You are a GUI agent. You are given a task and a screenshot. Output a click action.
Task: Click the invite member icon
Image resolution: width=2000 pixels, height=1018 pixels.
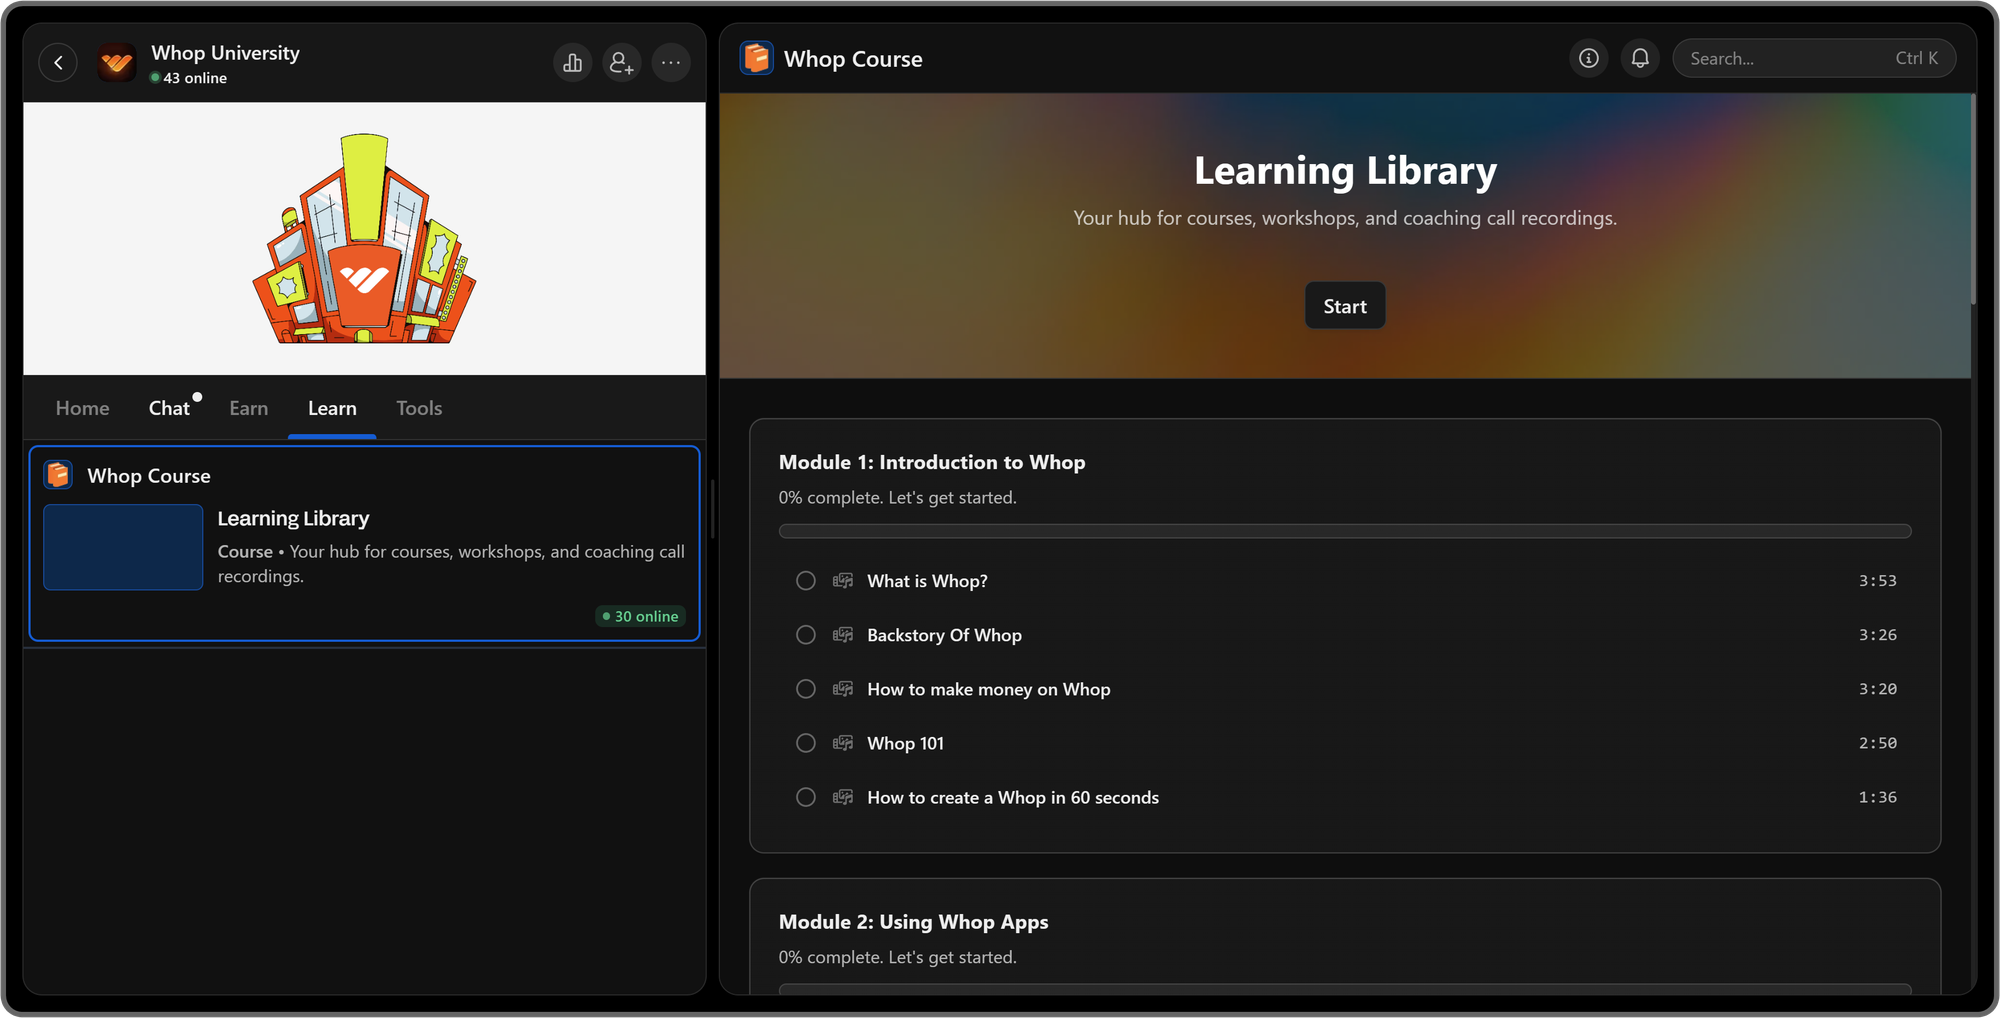coord(621,63)
